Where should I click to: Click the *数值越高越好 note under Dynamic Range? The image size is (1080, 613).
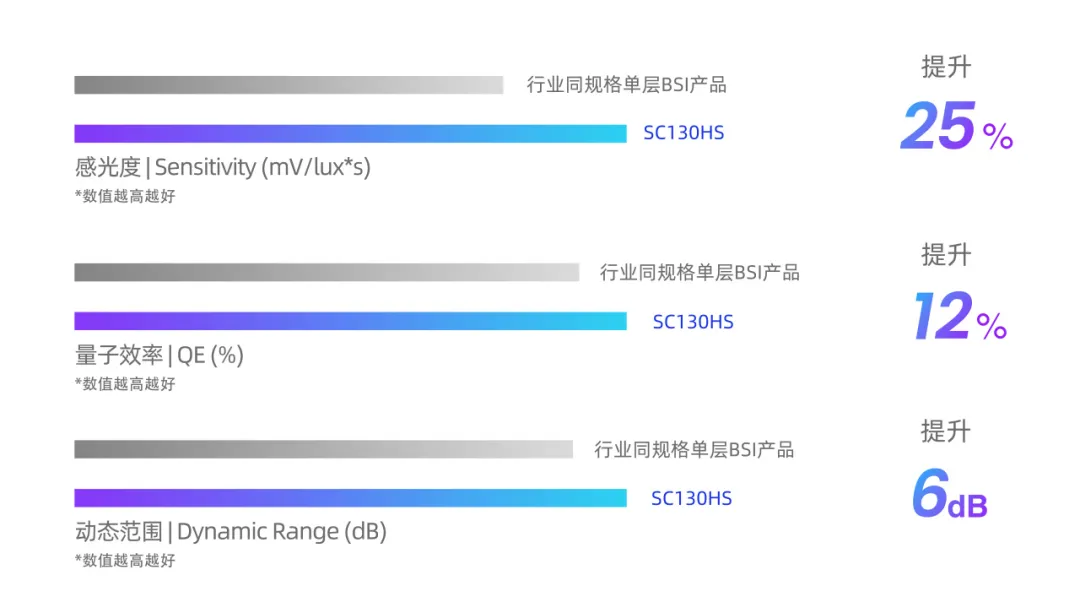click(x=125, y=560)
